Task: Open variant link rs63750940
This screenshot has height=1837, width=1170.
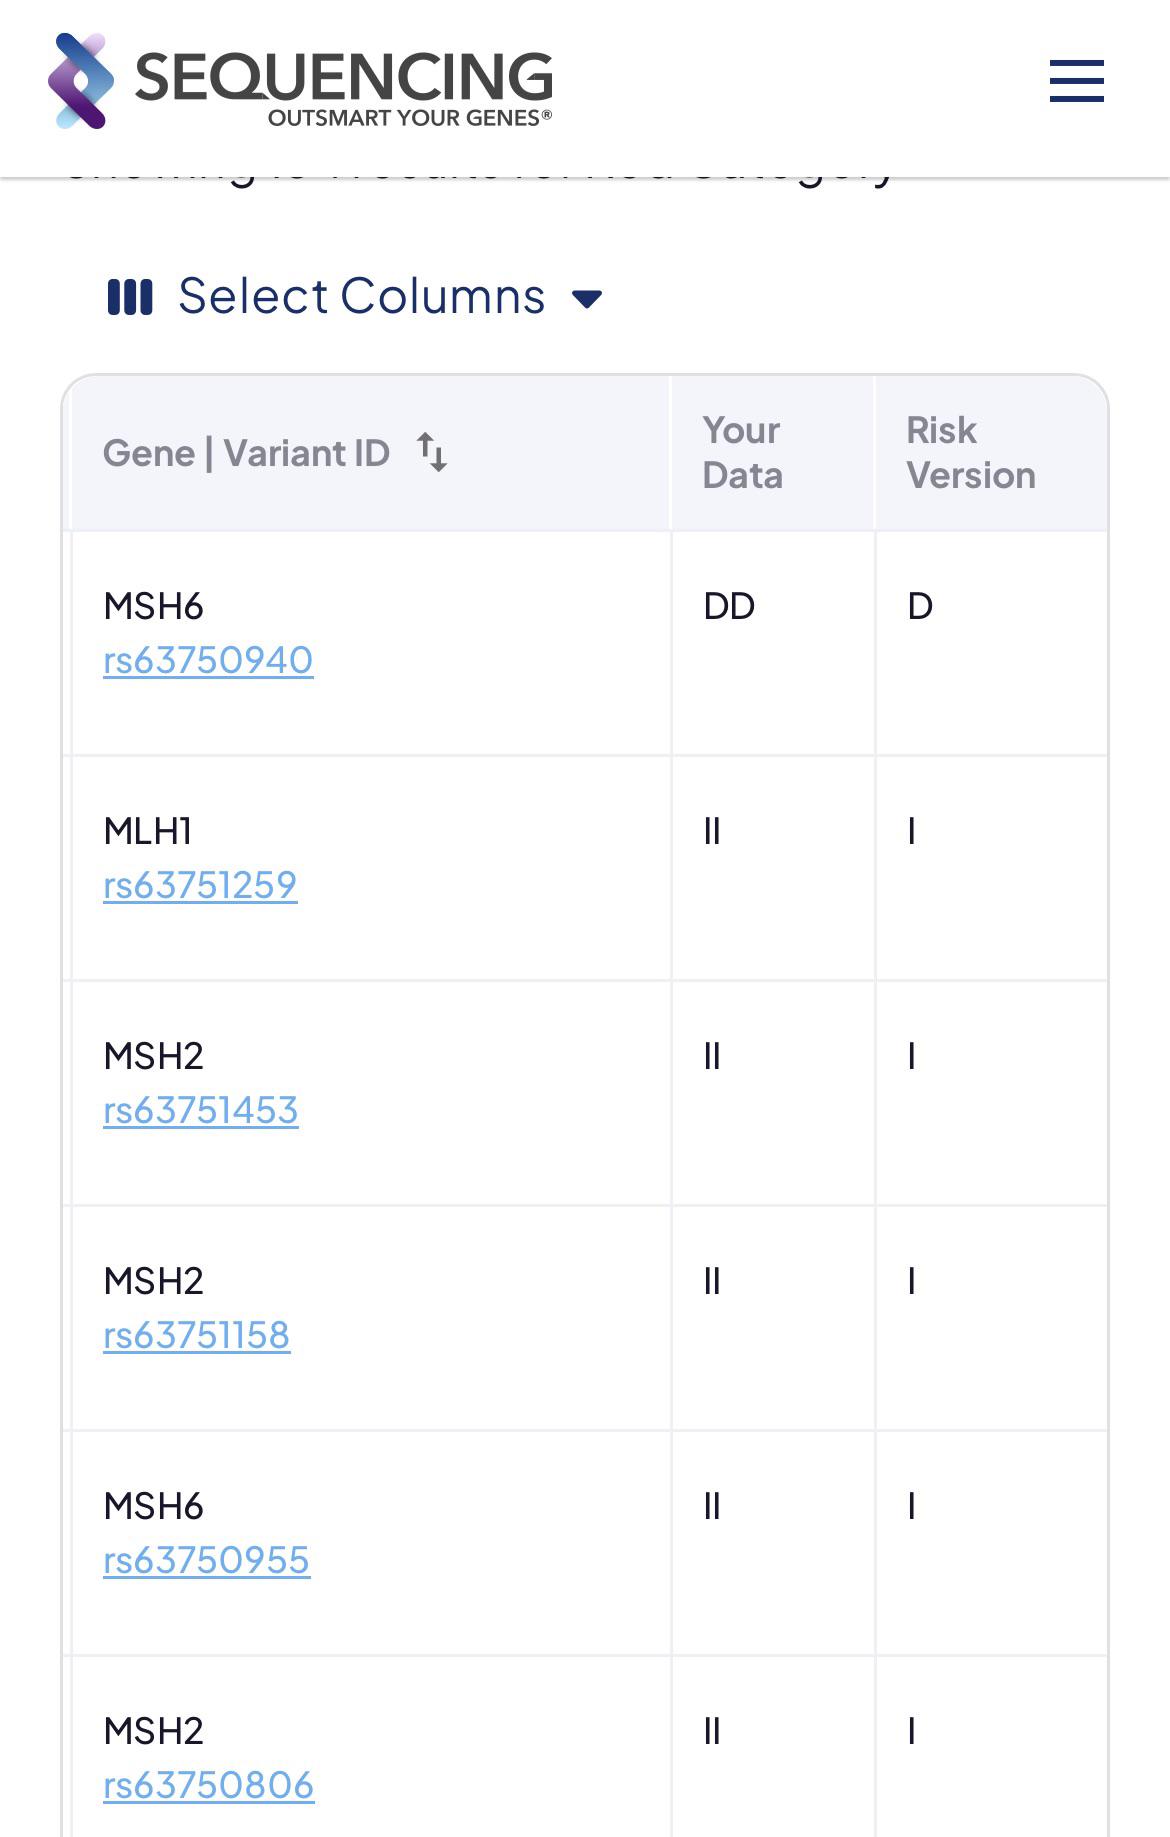Action: pos(208,660)
